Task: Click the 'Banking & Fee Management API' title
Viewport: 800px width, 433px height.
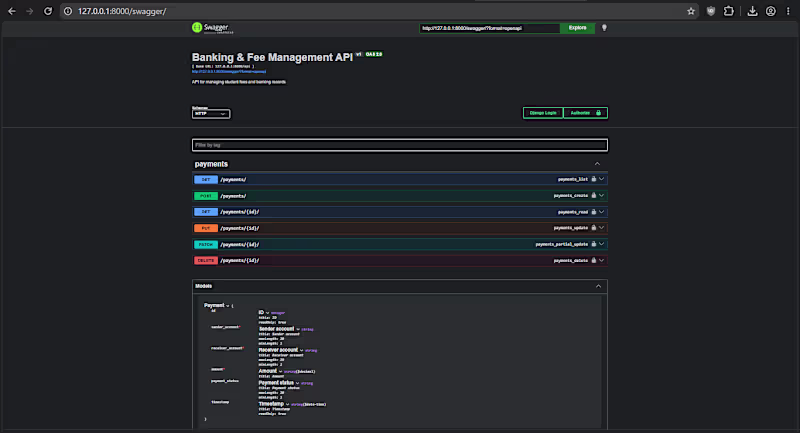Action: [272, 57]
